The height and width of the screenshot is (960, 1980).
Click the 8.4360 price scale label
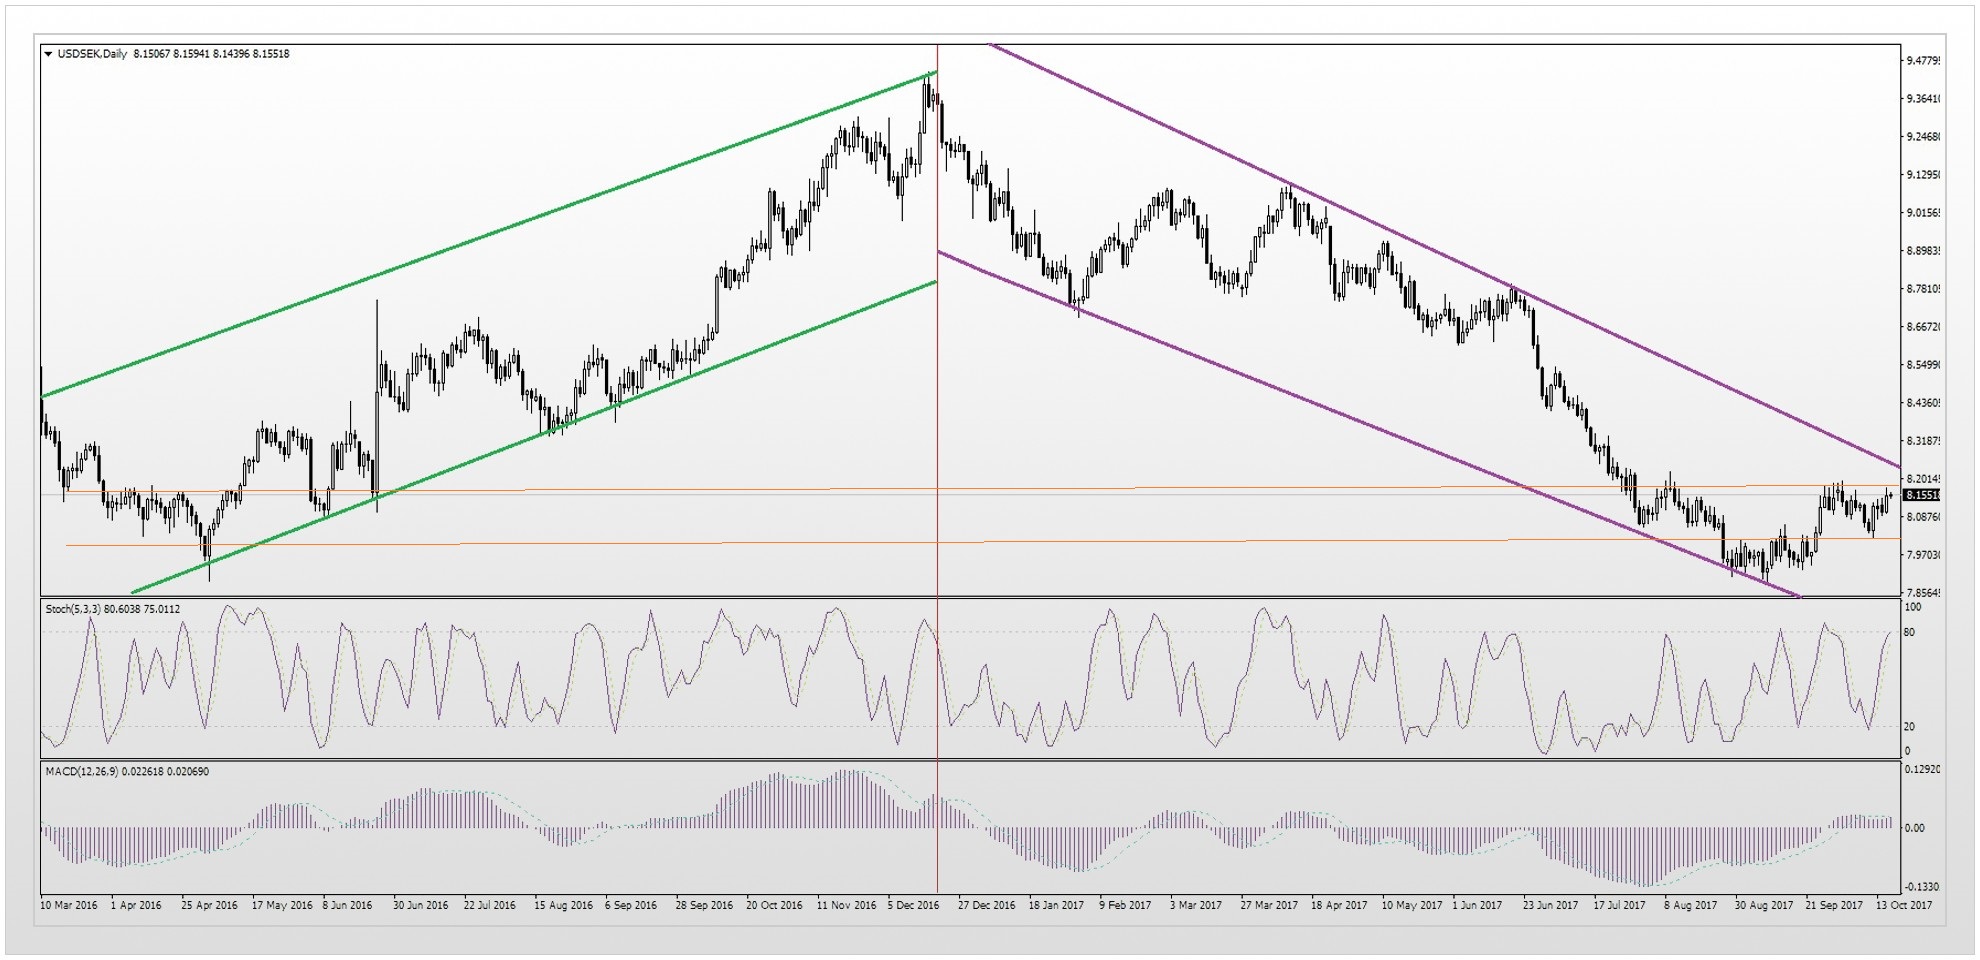tap(1923, 402)
